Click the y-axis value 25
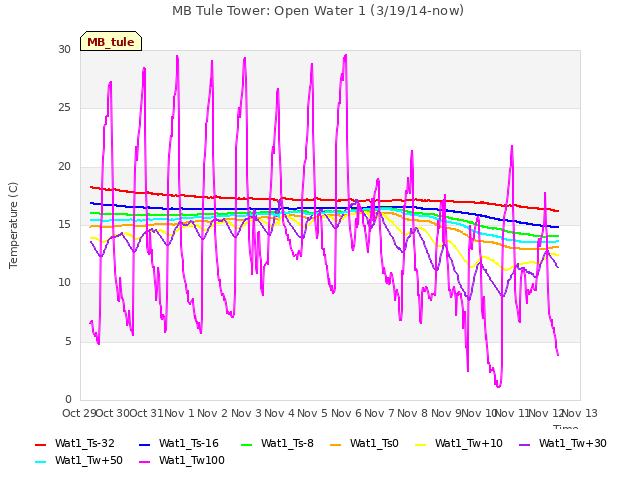640x480 pixels. 64,108
